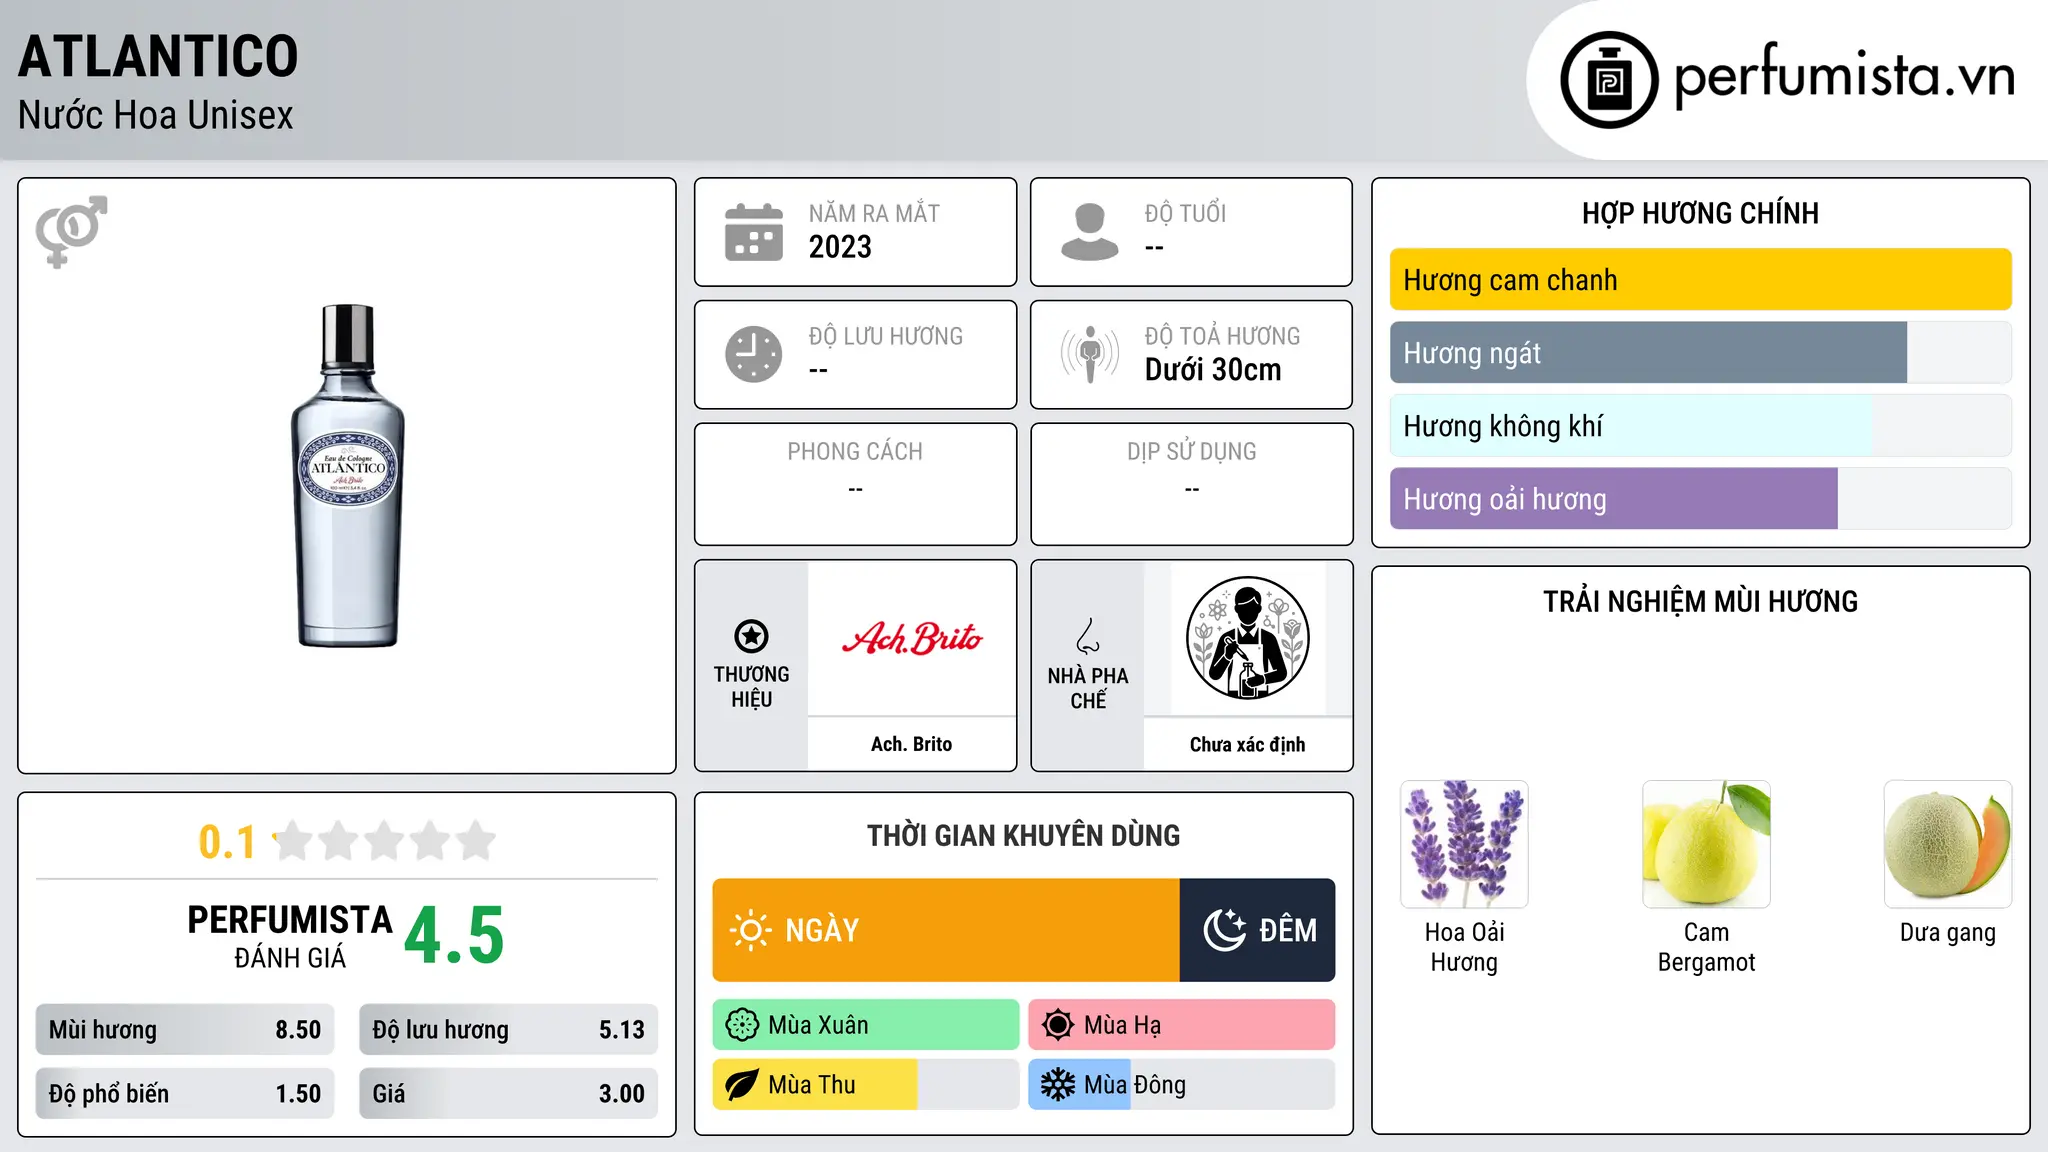Image resolution: width=2048 pixels, height=1152 pixels.
Task: Click the Hương cam chanh accord bar
Action: click(1701, 280)
